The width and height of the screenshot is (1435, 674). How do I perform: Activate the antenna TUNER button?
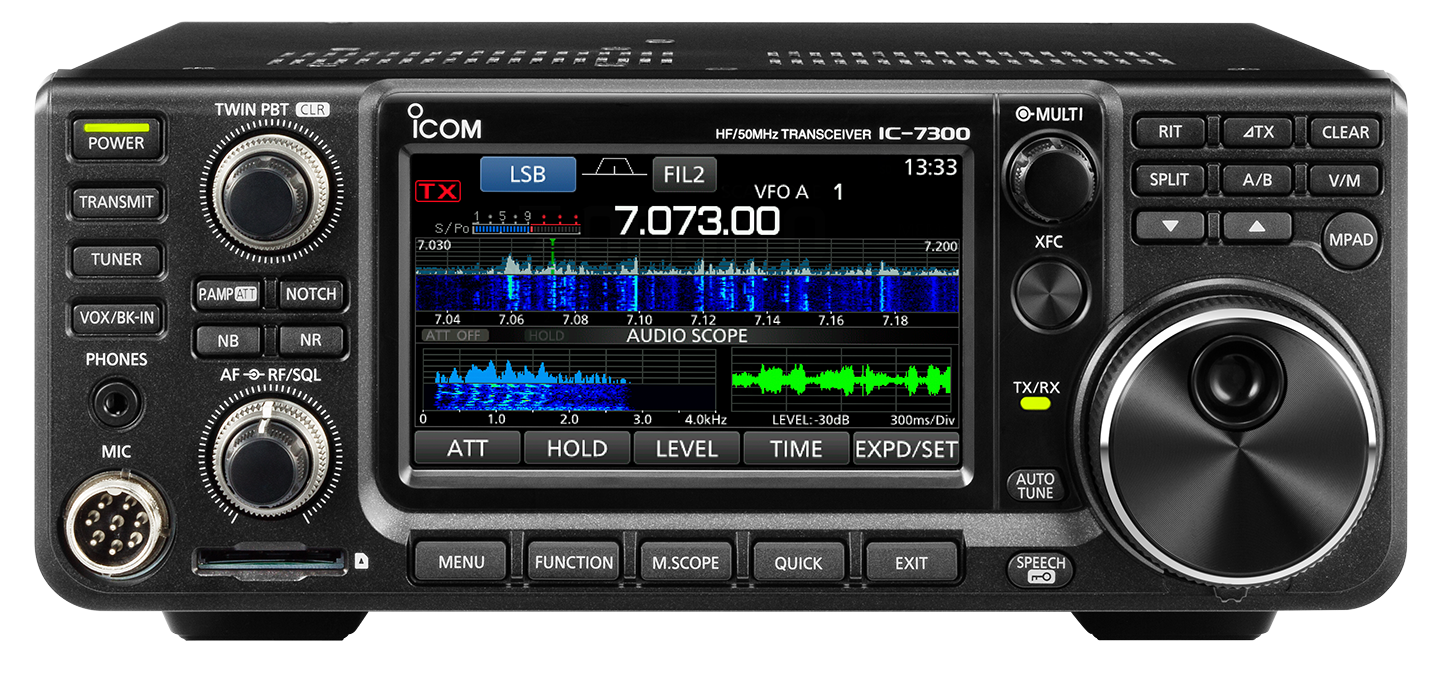pyautogui.click(x=116, y=260)
